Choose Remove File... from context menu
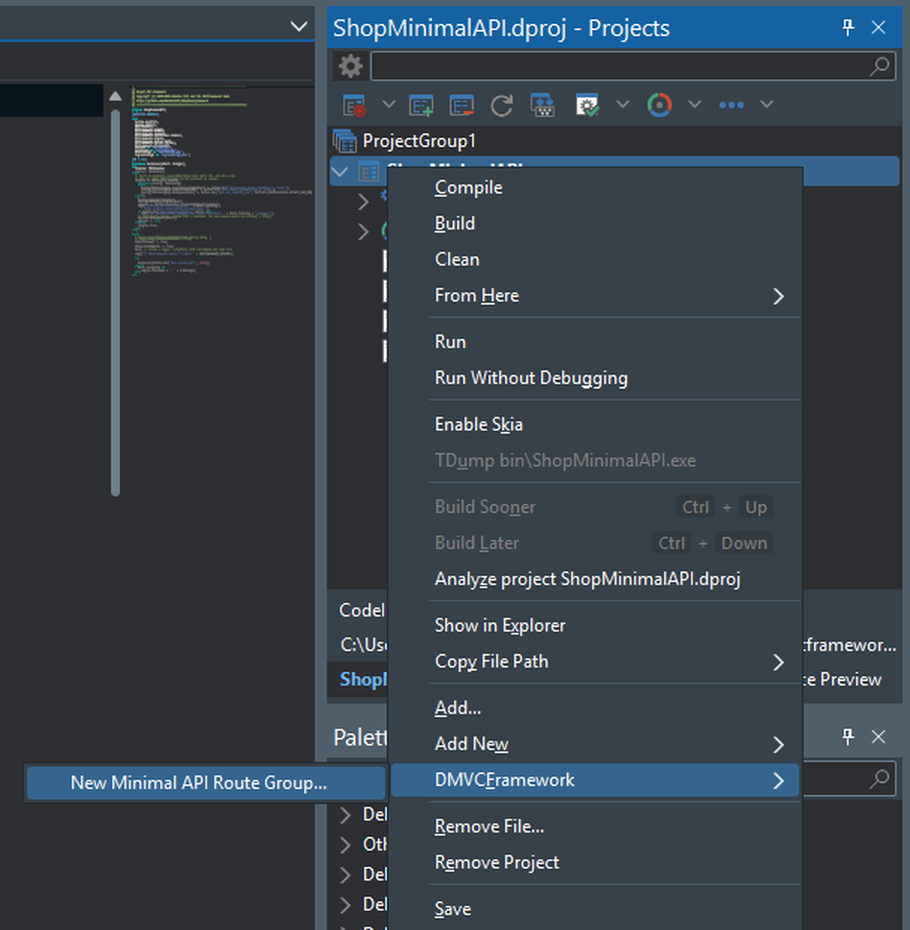 [x=595, y=827]
